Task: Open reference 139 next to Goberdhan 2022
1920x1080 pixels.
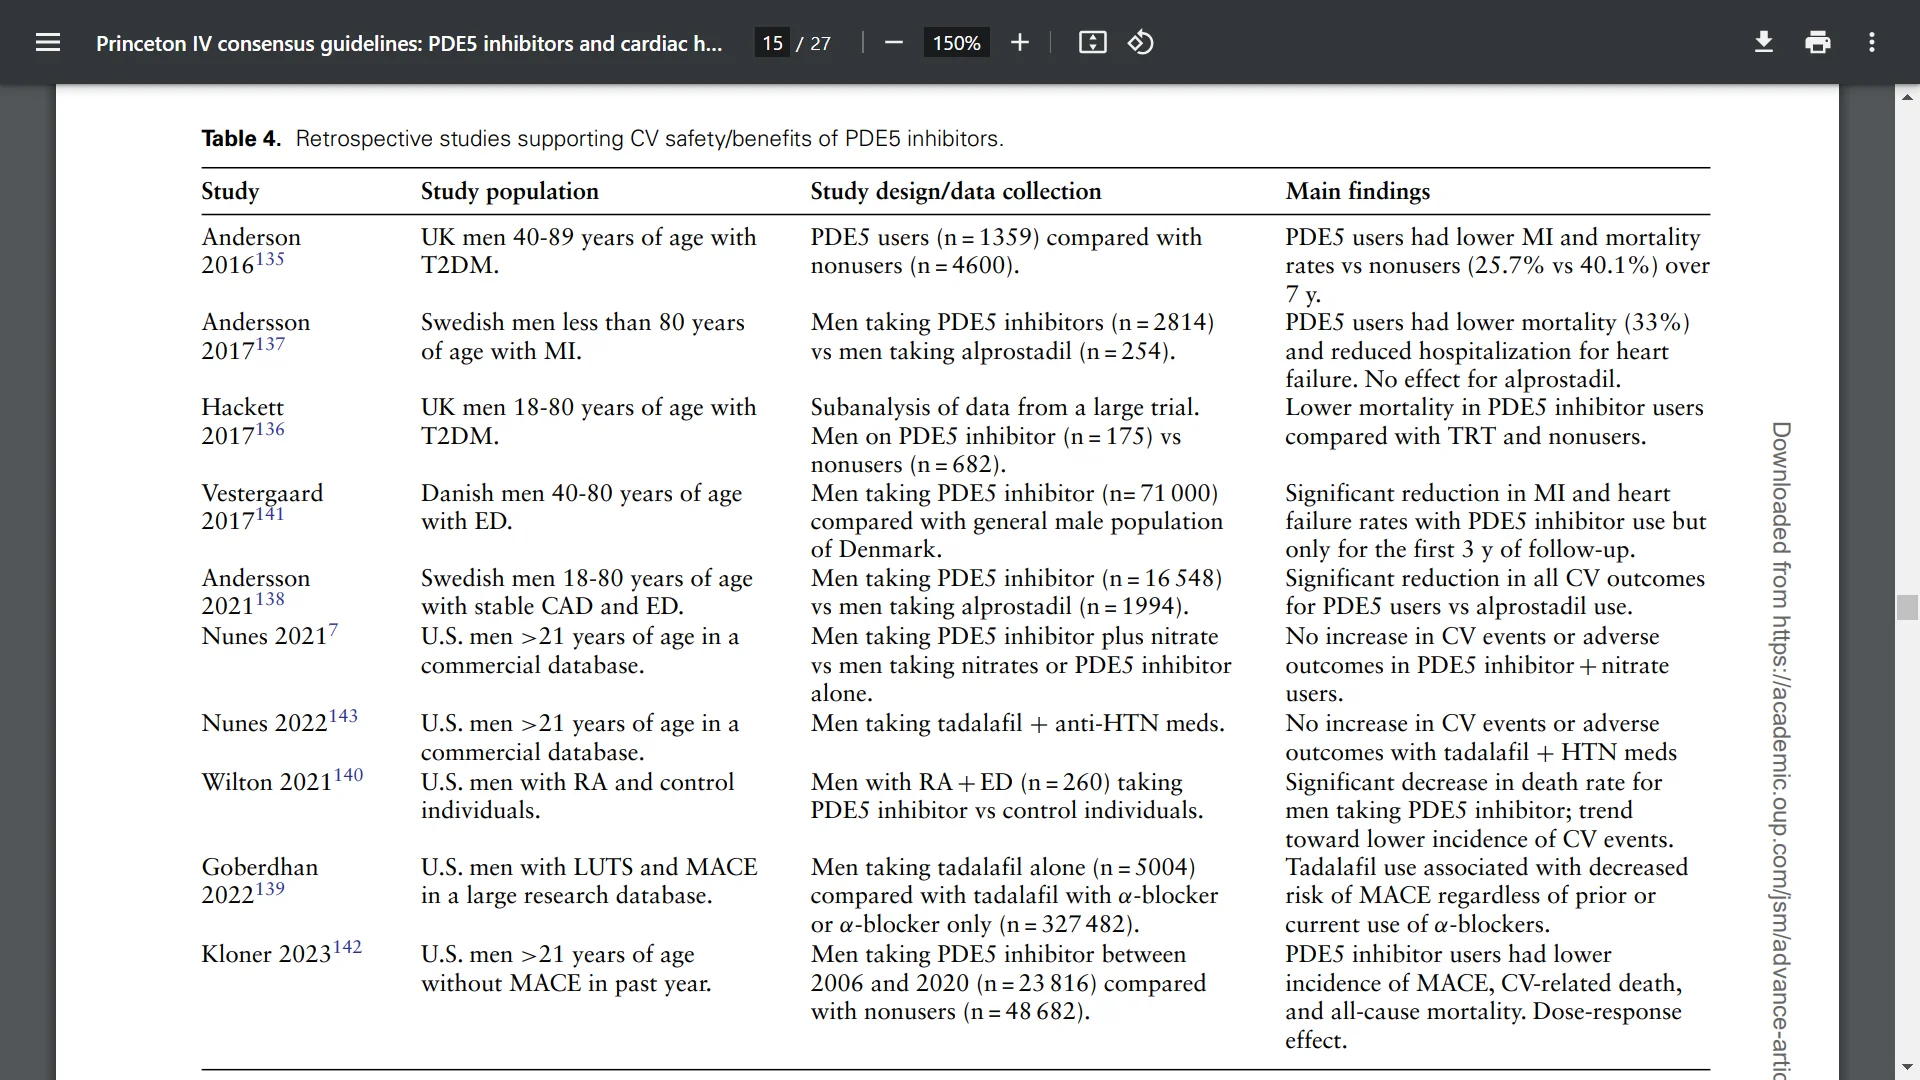Action: click(270, 888)
